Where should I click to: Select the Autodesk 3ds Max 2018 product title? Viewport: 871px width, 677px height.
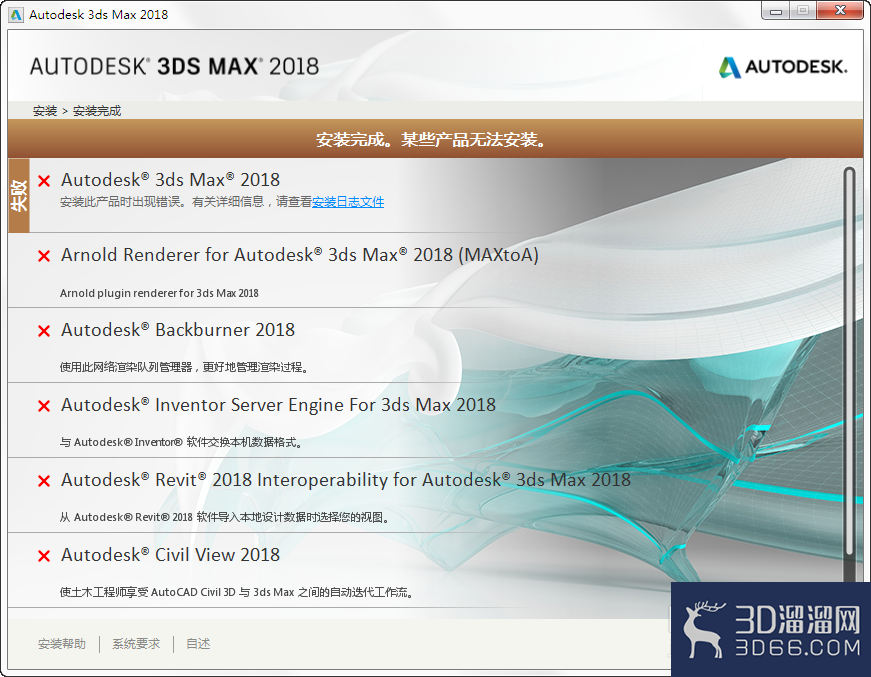coord(171,180)
